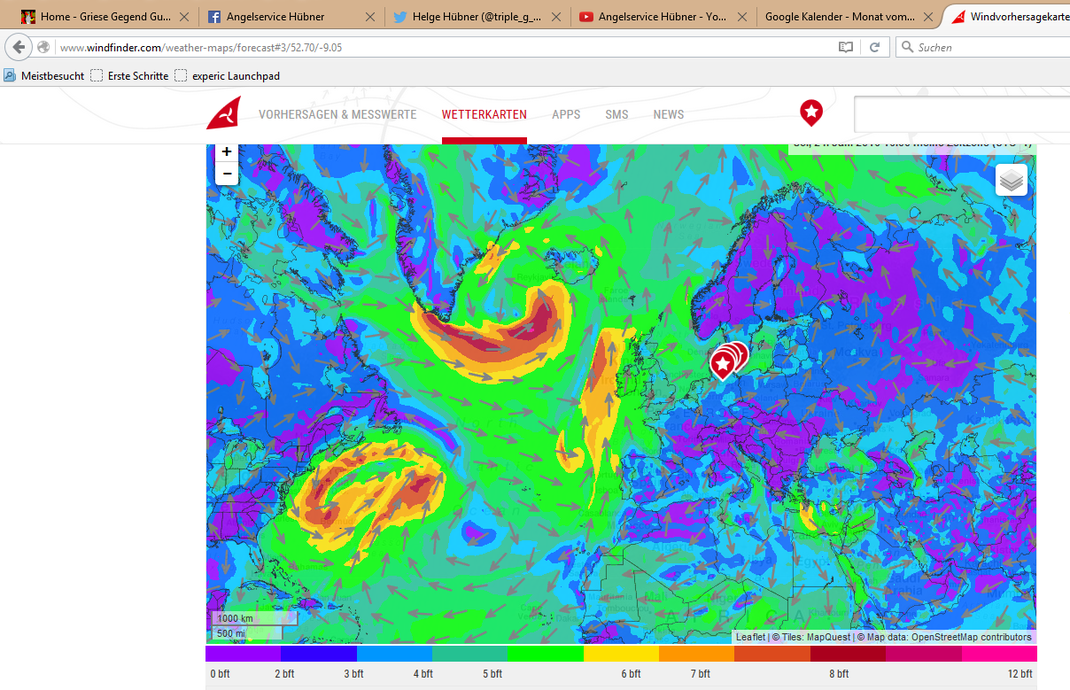Click the Leaflet attribution link
The height and width of the screenshot is (690, 1070).
[750, 637]
